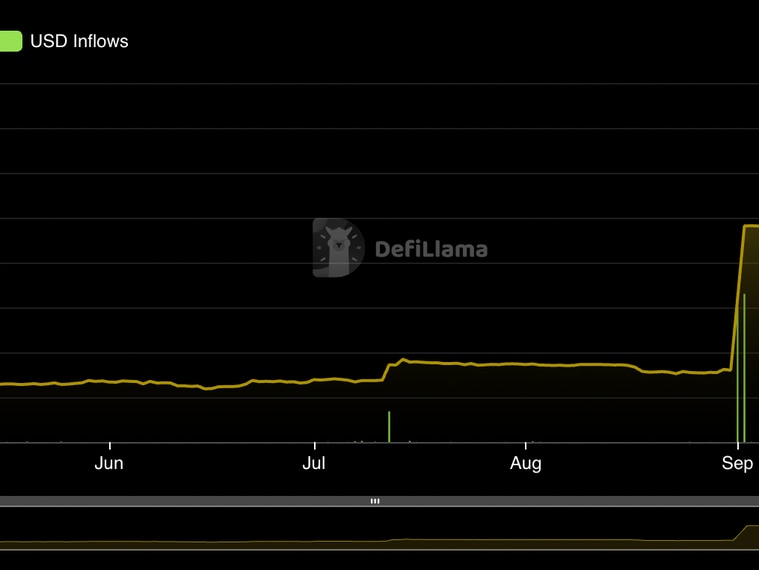Viewport: 759px width, 570px height.
Task: Click the small green inflow bar in July
Action: pos(389,426)
